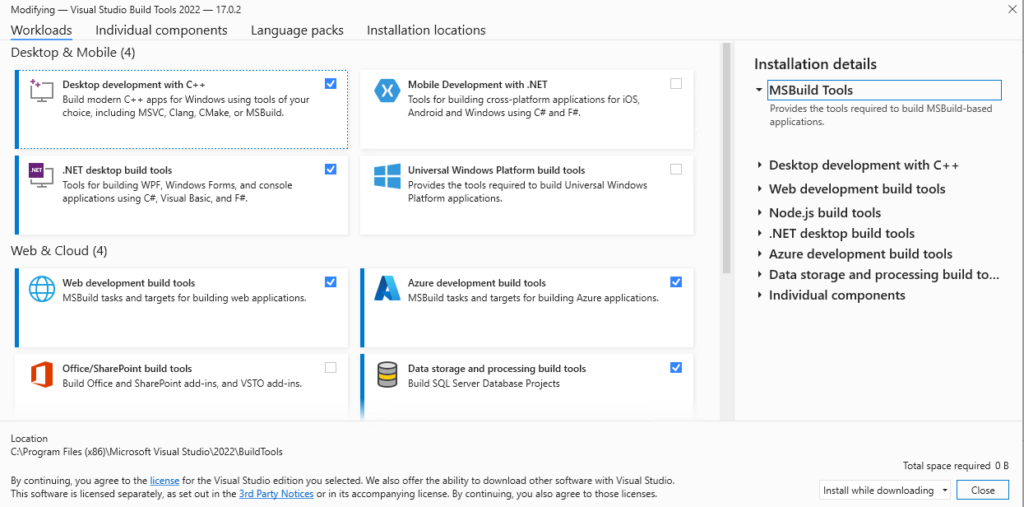Viewport: 1024px width, 507px height.
Task: Uncheck Web development build tools workload
Action: [x=330, y=282]
